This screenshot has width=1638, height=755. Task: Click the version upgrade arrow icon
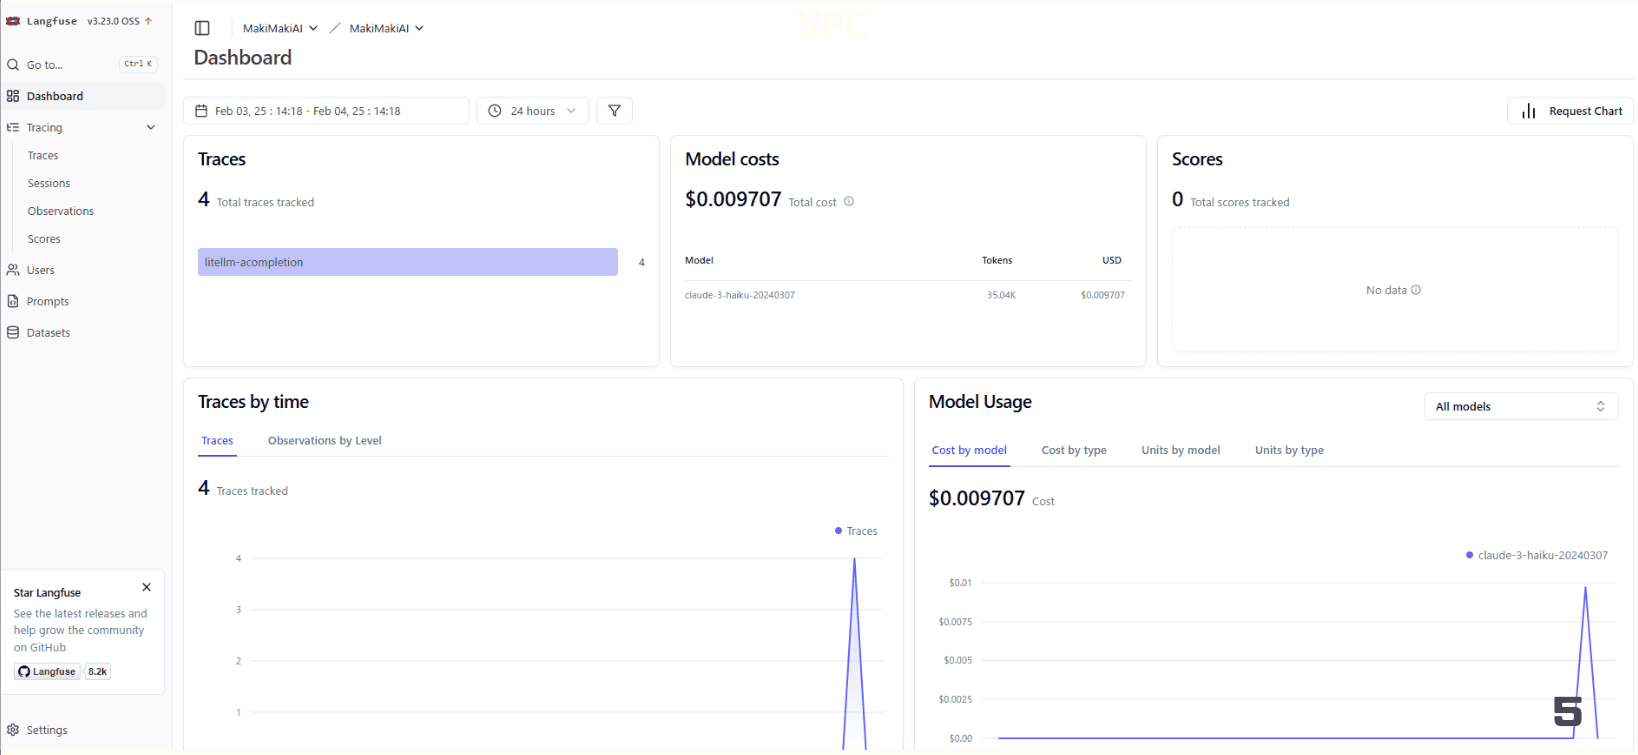click(149, 21)
